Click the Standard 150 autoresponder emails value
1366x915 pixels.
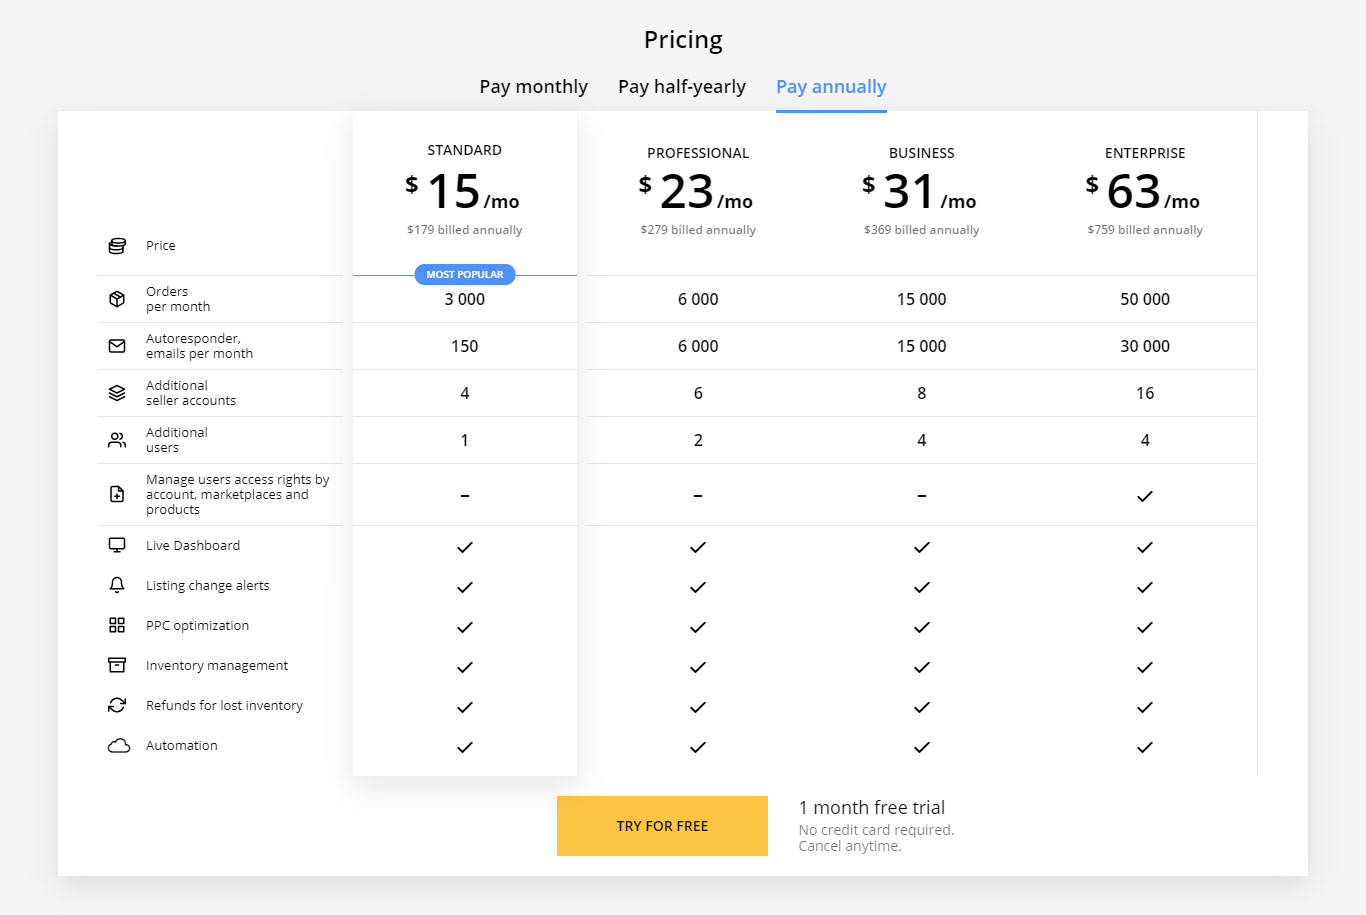point(465,346)
